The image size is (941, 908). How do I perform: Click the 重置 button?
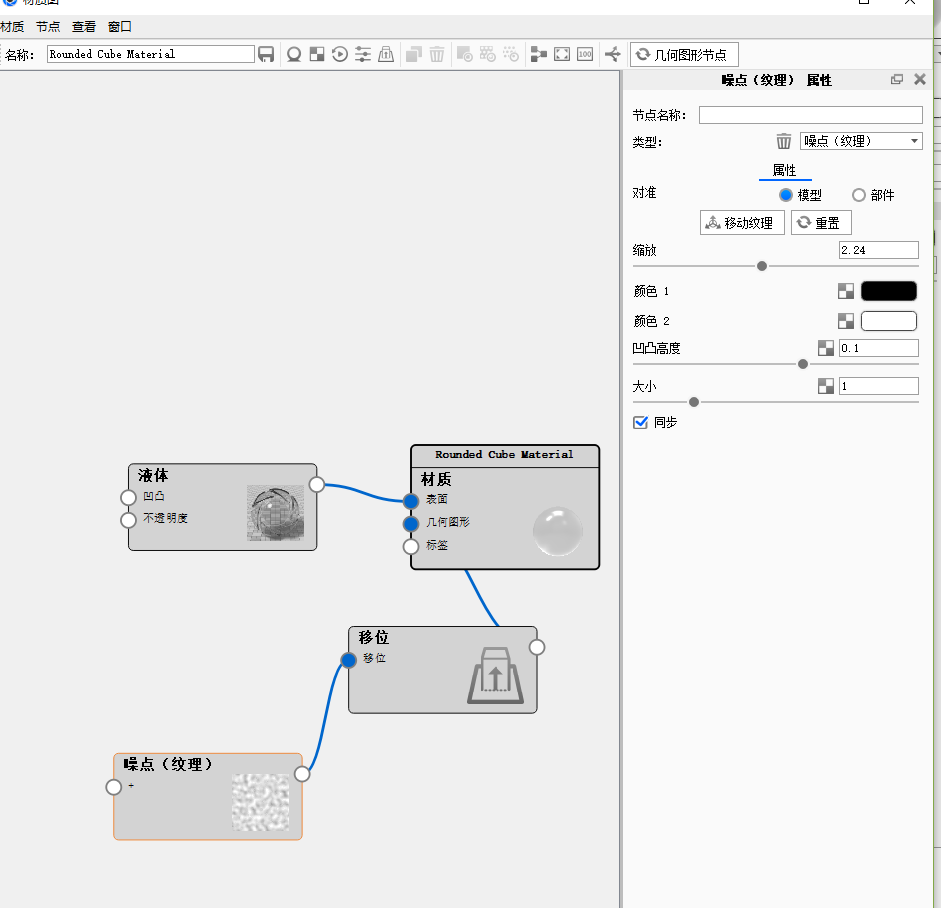pyautogui.click(x=821, y=223)
